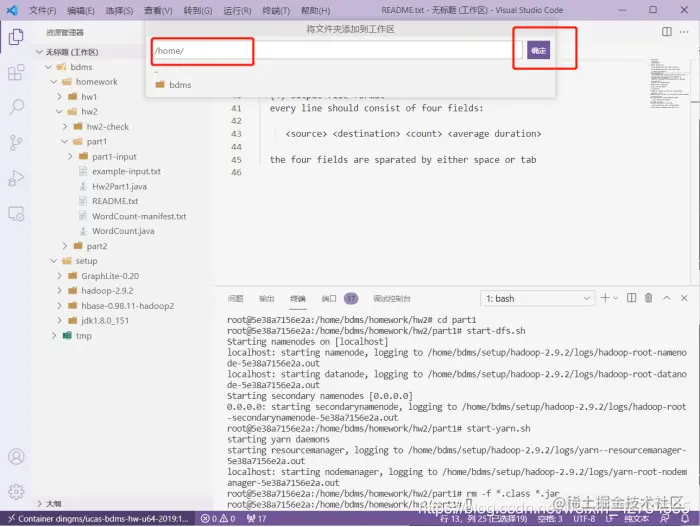Open the View menu
700x527 pixels.
[158, 10]
